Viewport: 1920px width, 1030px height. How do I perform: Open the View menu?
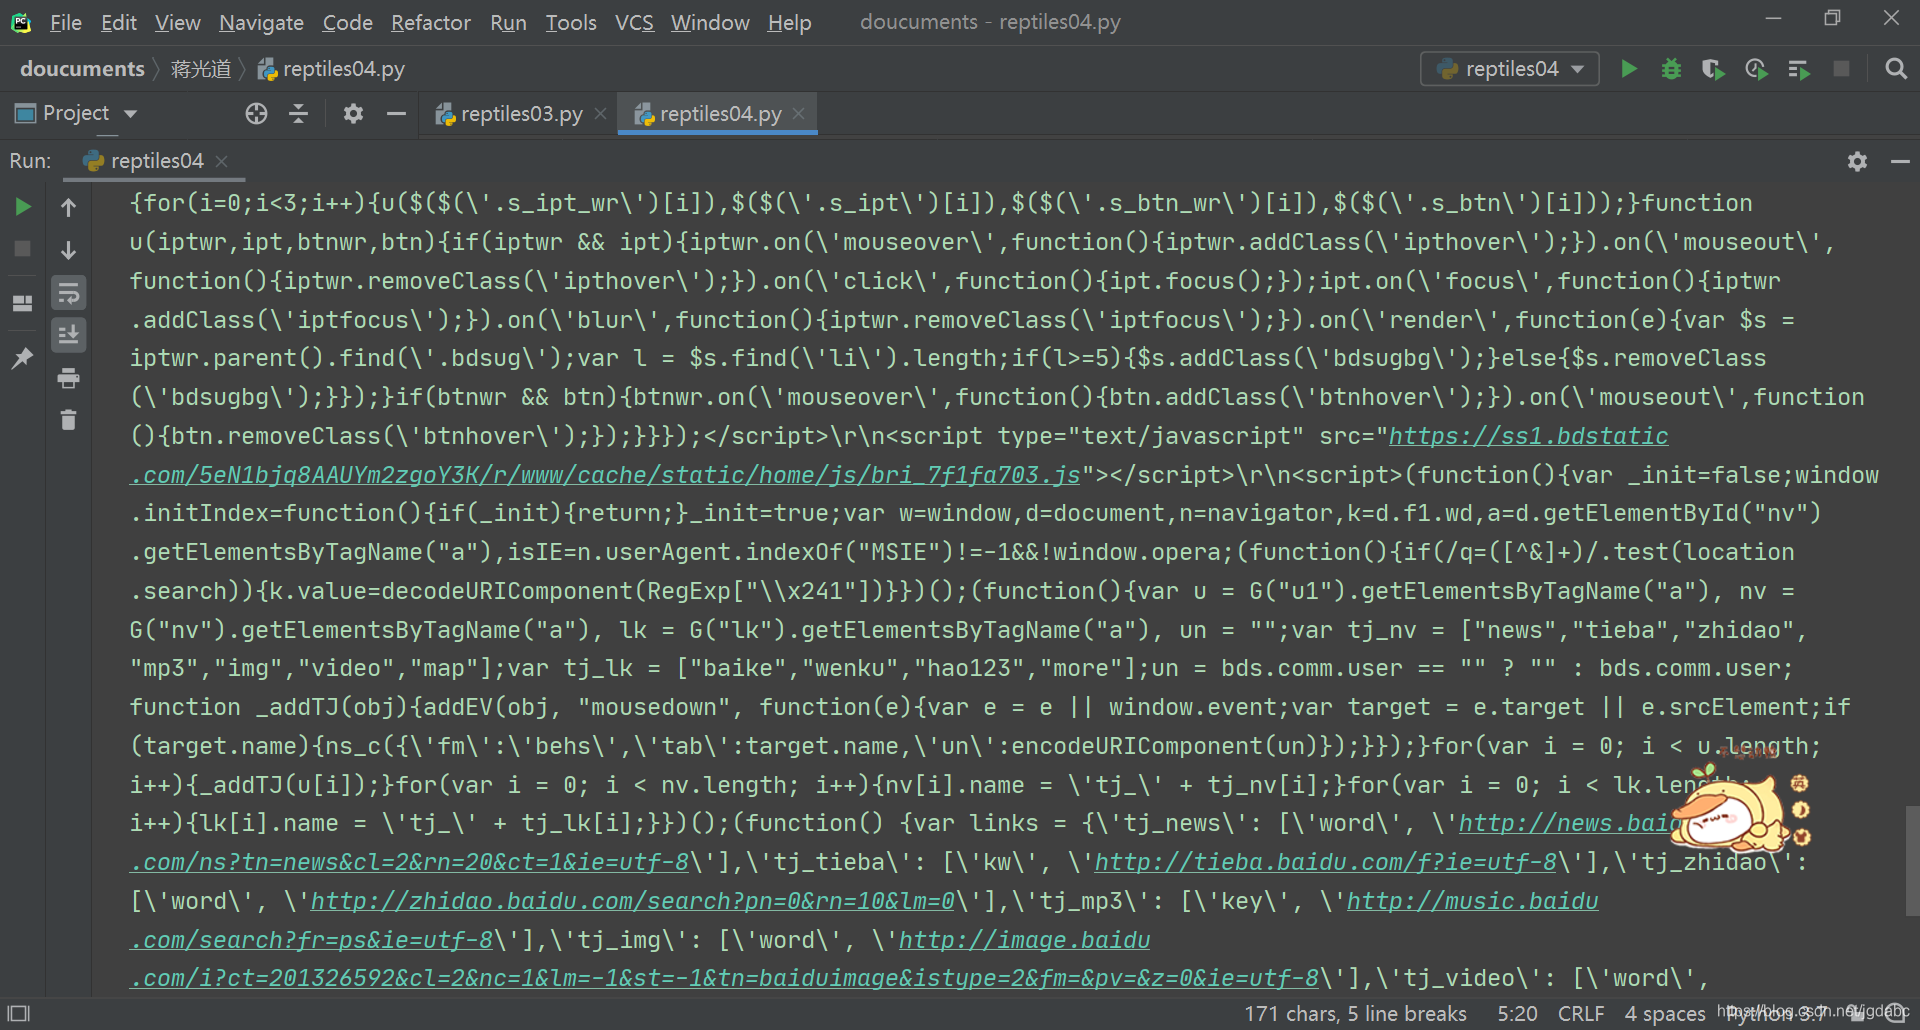pos(178,22)
